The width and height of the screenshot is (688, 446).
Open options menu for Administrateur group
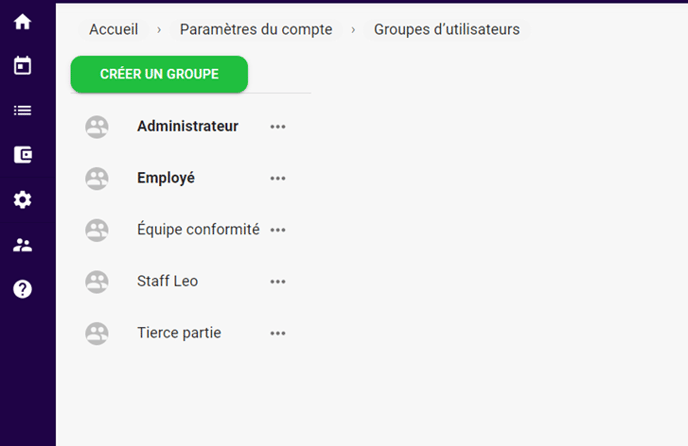pyautogui.click(x=278, y=127)
